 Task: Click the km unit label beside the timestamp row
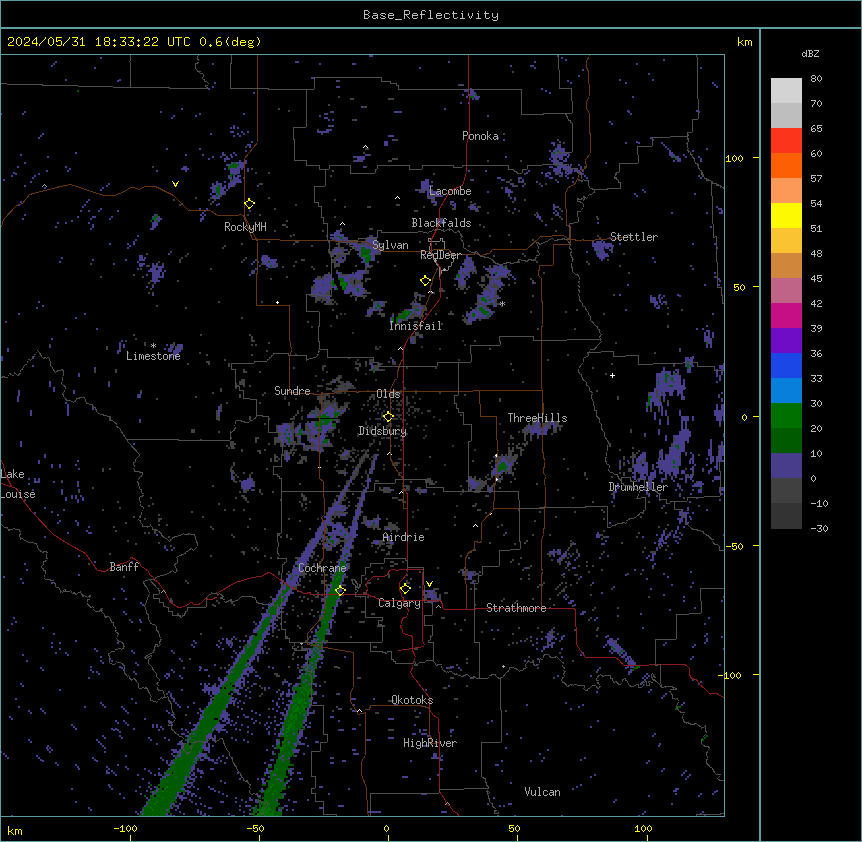tap(745, 42)
